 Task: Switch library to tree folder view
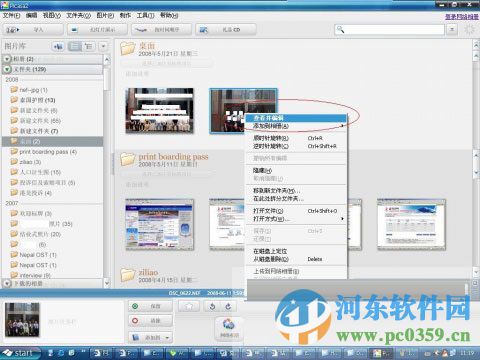pos(89,46)
